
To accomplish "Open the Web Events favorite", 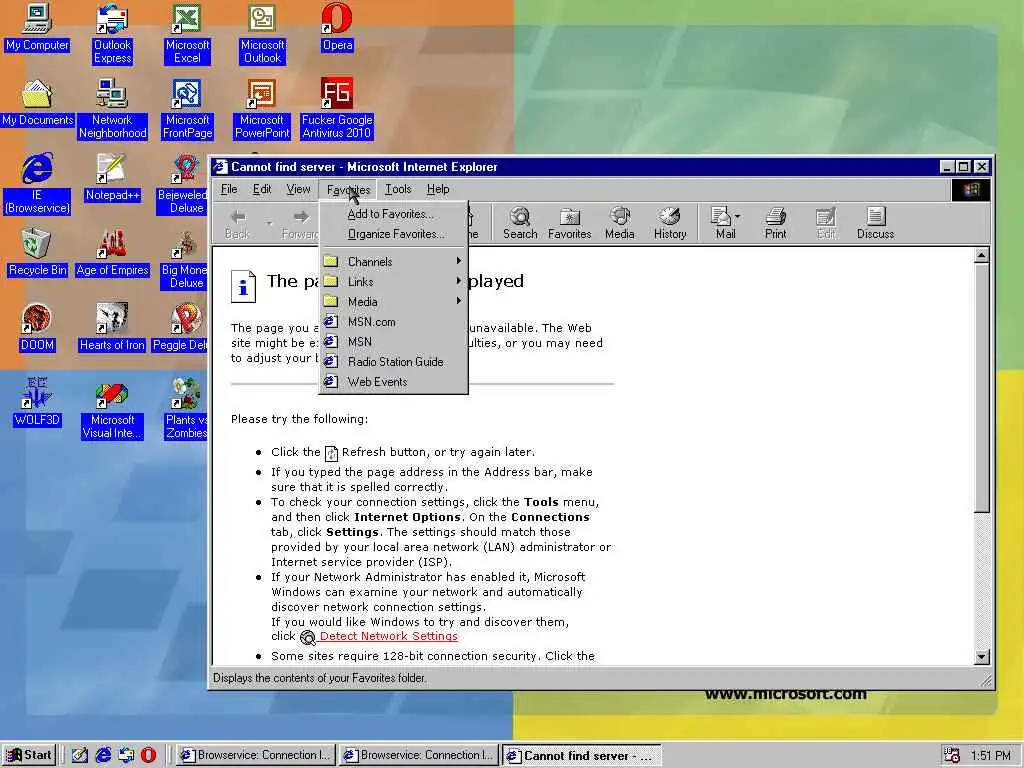I will coord(394,382).
